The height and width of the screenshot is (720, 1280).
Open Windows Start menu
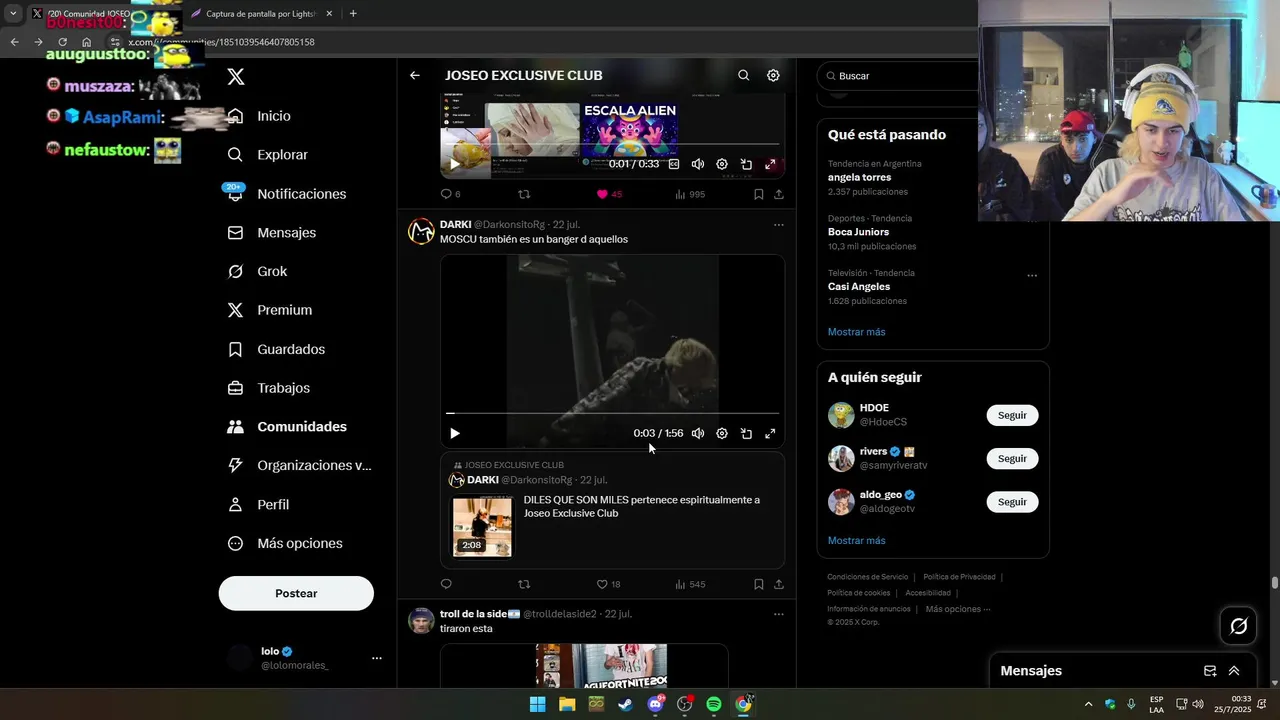coord(537,704)
